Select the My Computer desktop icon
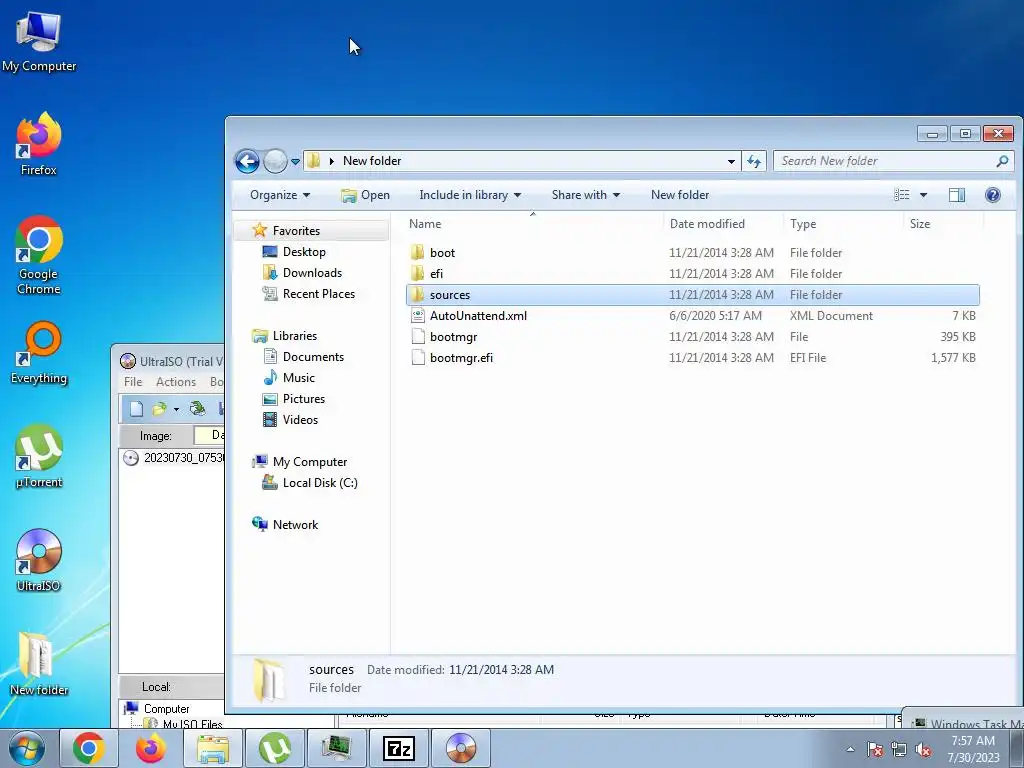This screenshot has height=768, width=1024. [x=39, y=41]
